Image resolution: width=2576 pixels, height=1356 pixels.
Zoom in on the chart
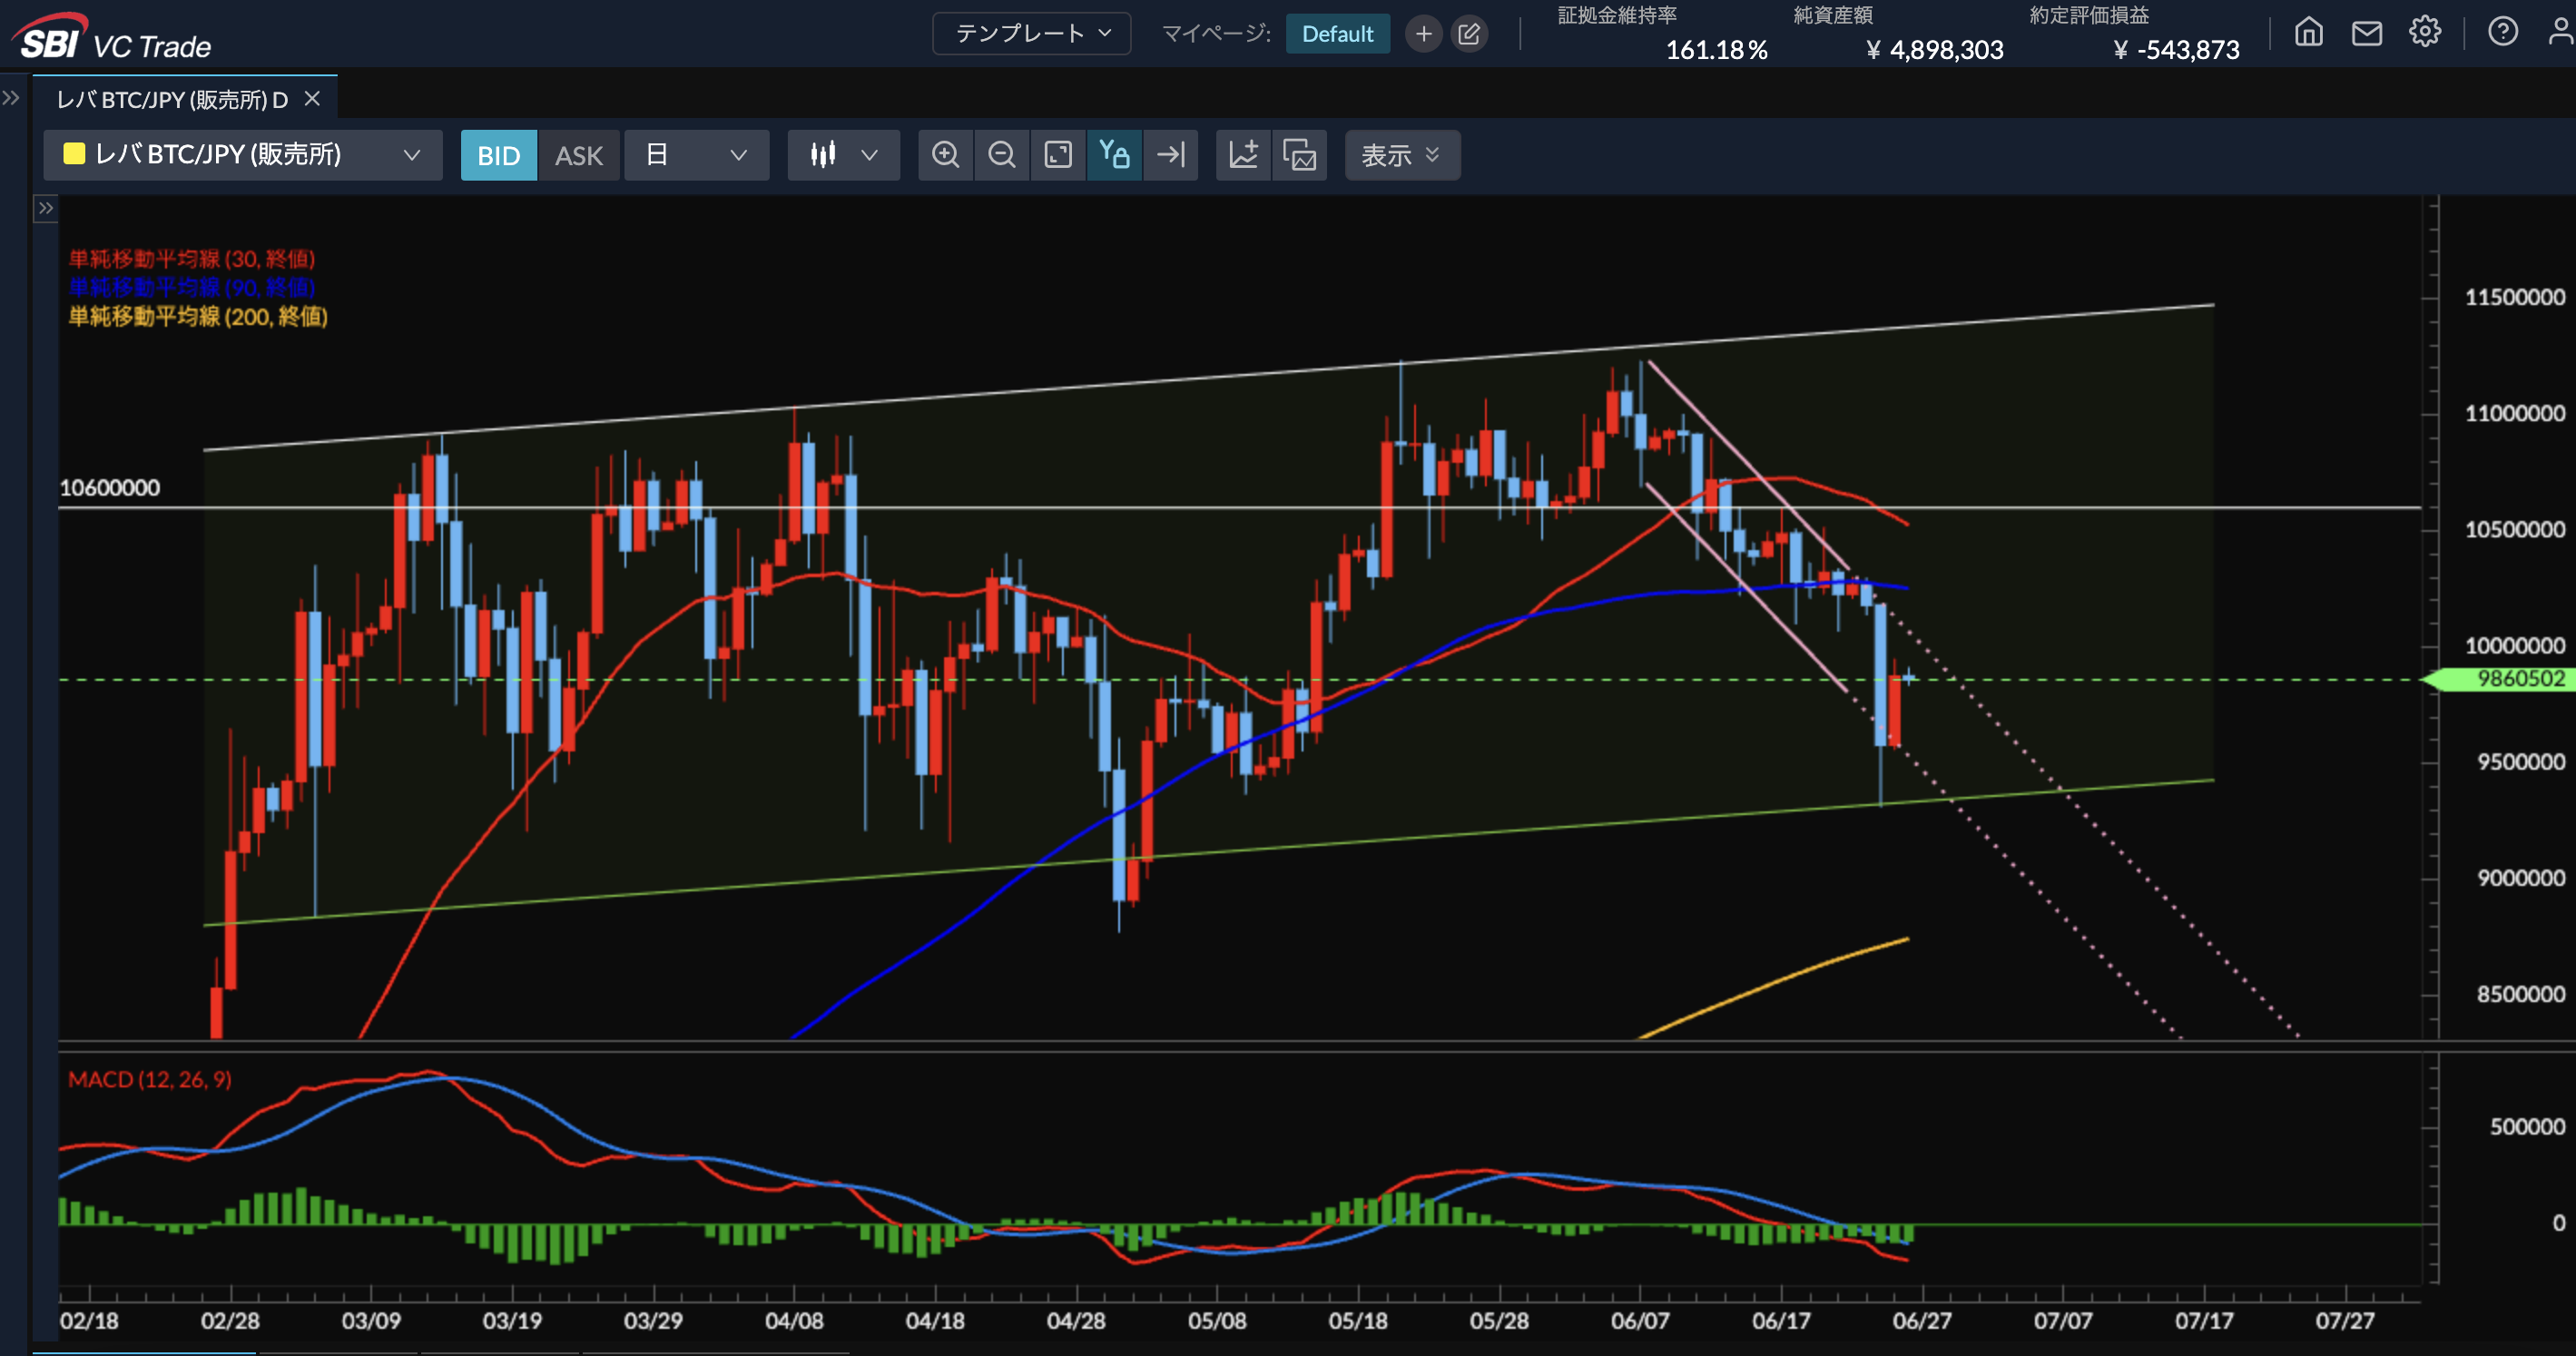(x=945, y=155)
